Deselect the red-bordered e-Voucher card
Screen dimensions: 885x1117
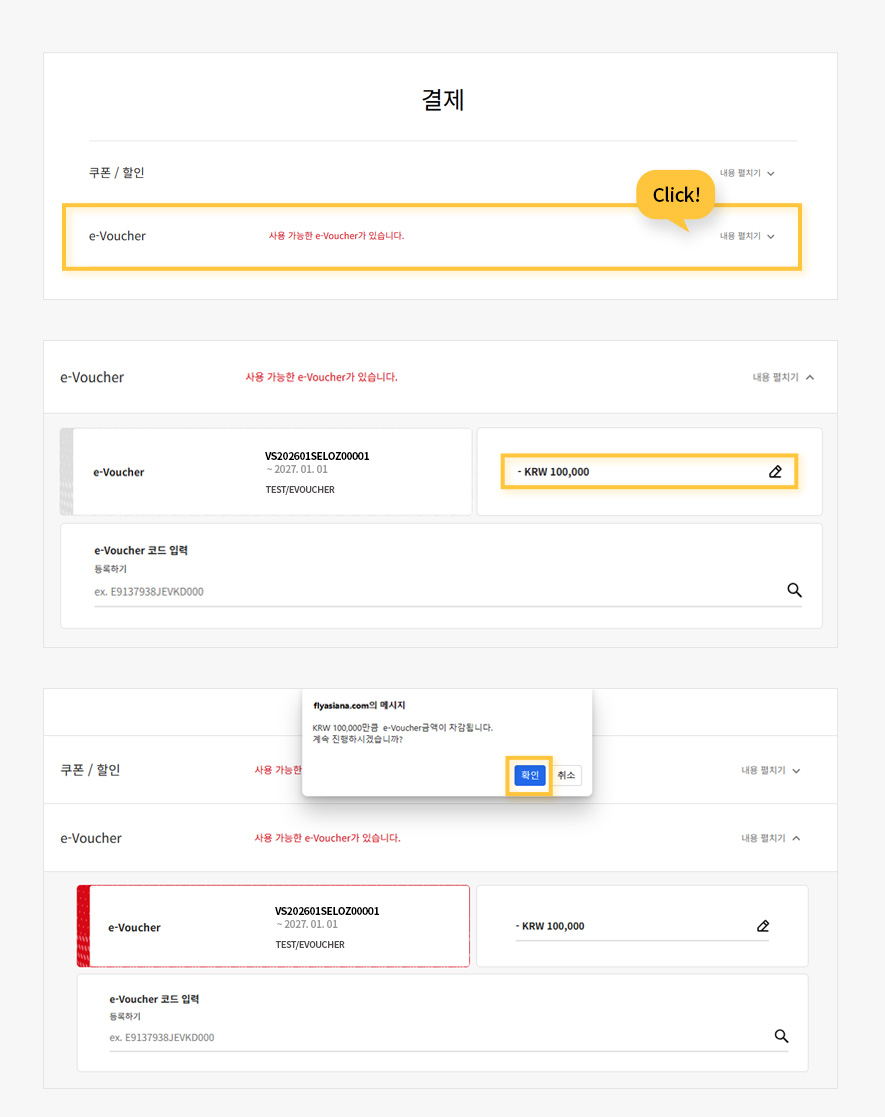(x=273, y=926)
